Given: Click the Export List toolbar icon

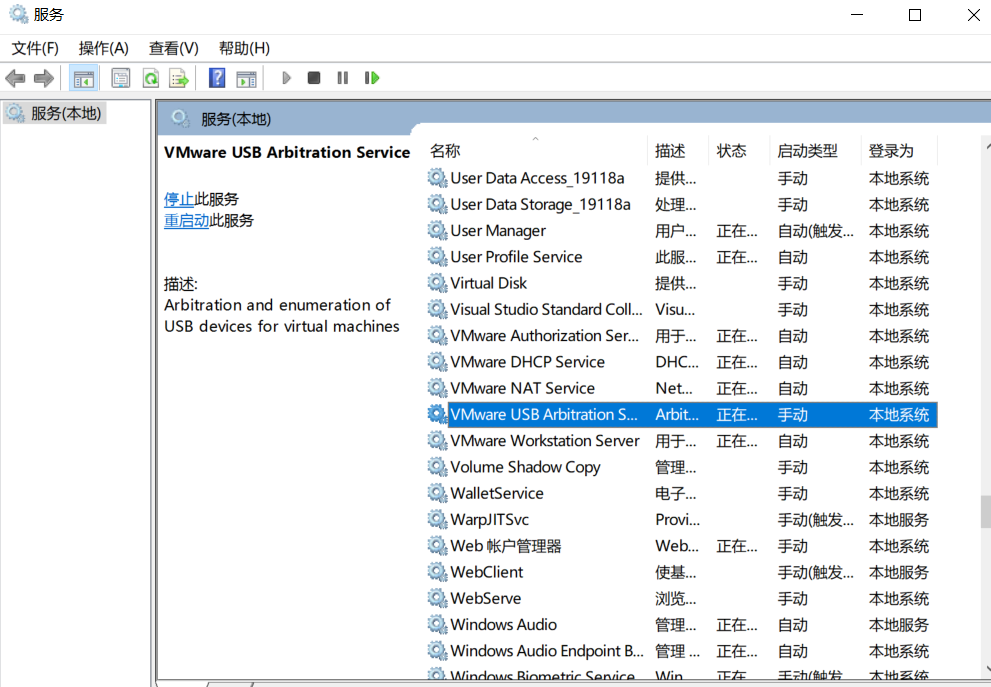Looking at the screenshot, I should (179, 78).
